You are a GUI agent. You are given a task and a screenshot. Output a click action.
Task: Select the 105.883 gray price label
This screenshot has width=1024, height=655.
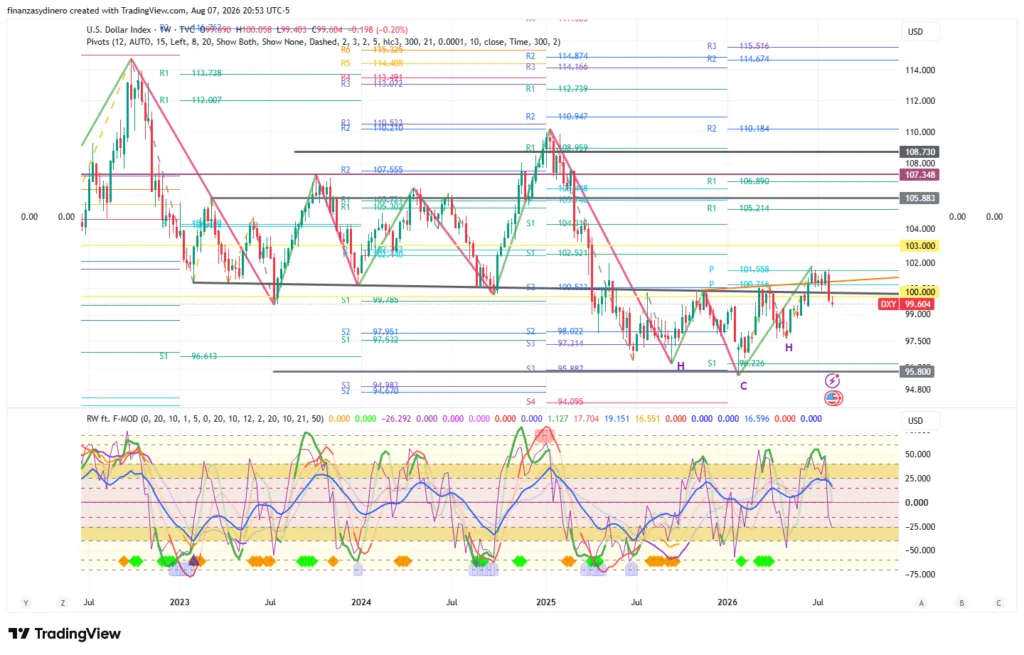point(920,198)
